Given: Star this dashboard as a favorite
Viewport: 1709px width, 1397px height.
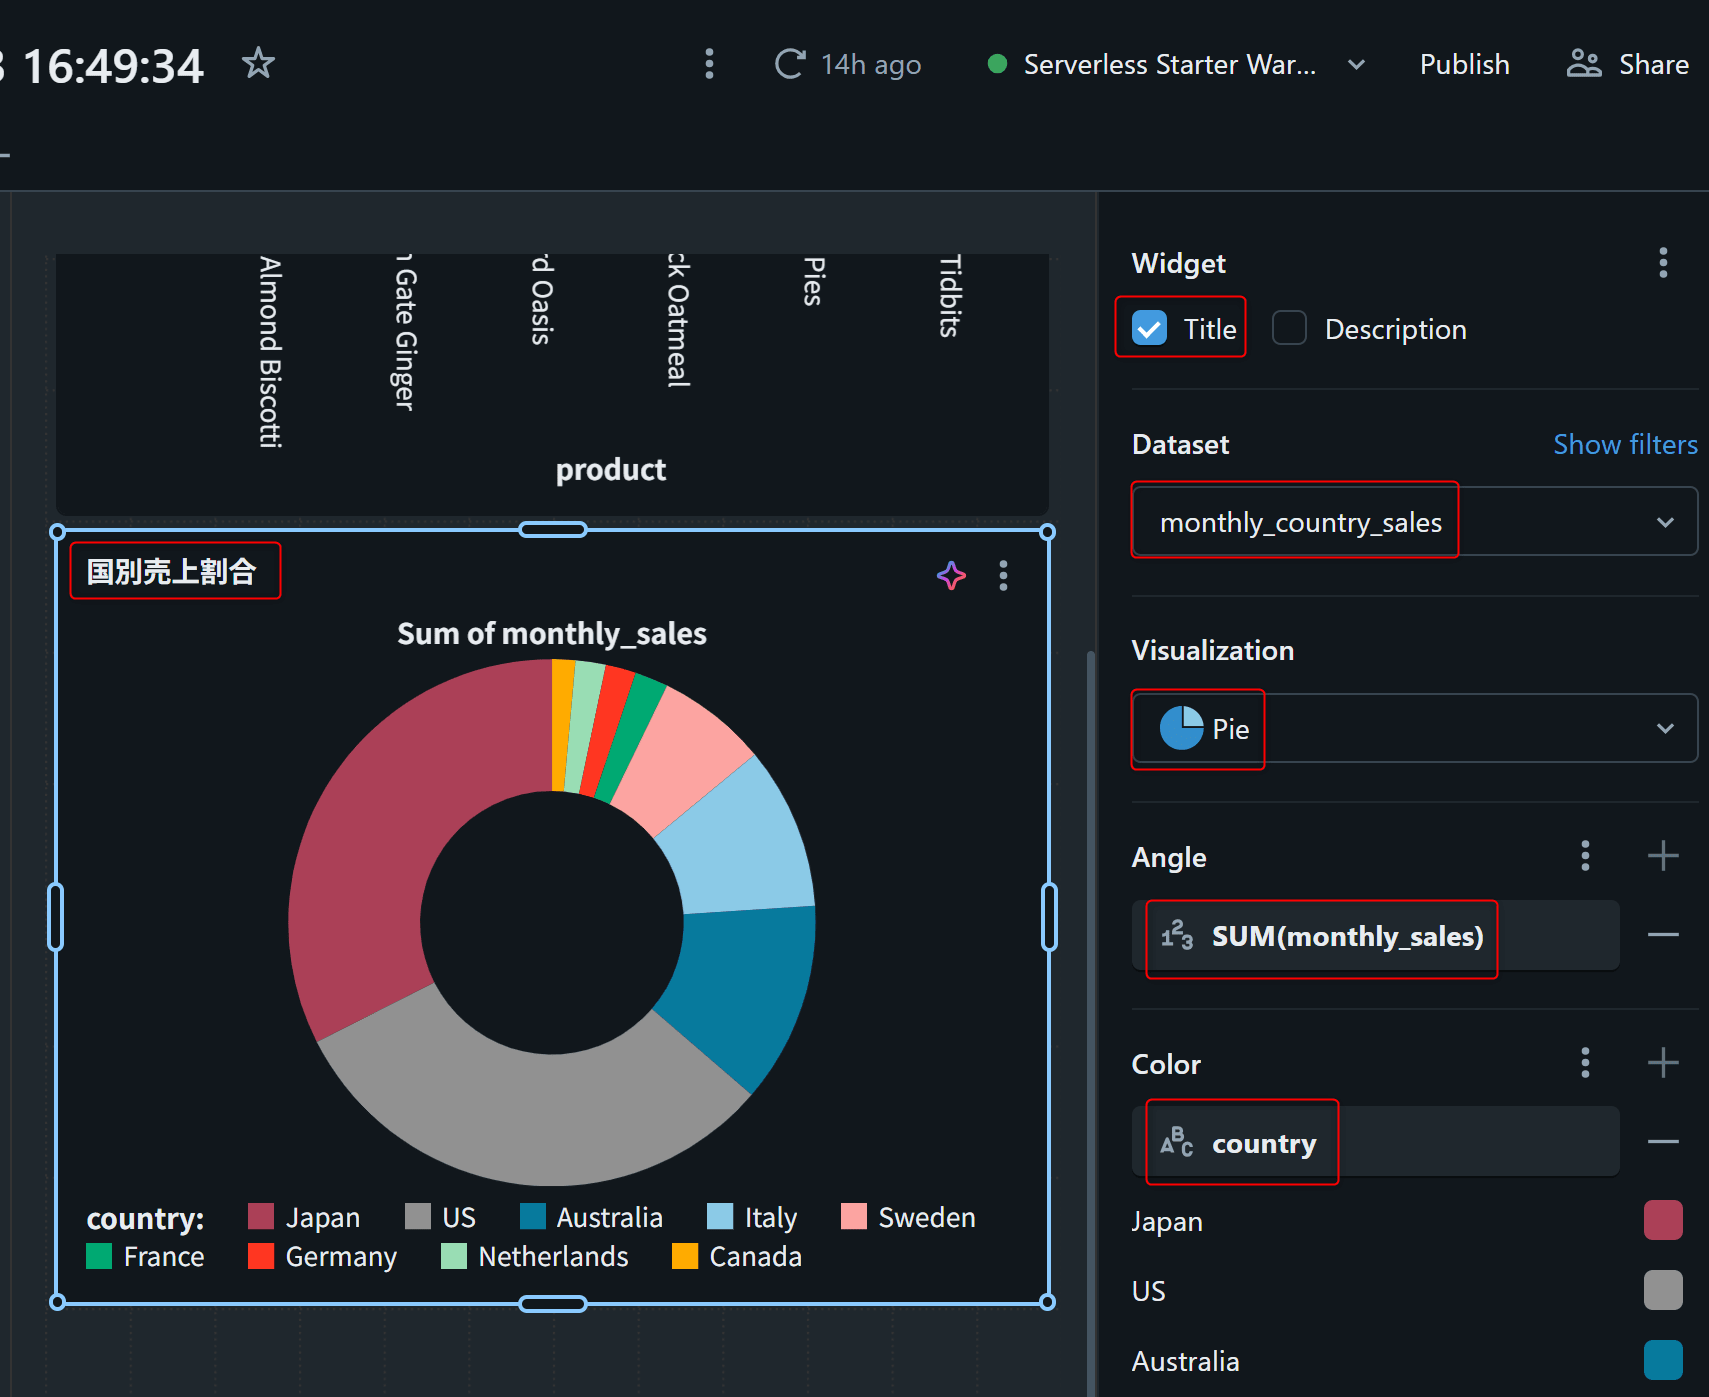Looking at the screenshot, I should pyautogui.click(x=258, y=64).
